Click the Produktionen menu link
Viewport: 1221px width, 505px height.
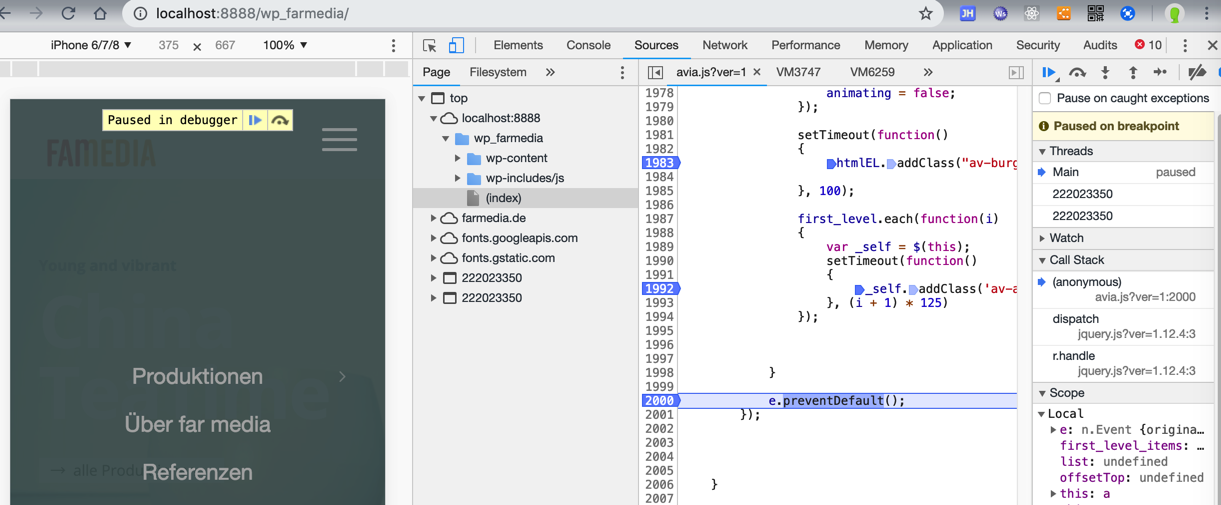[x=197, y=376]
